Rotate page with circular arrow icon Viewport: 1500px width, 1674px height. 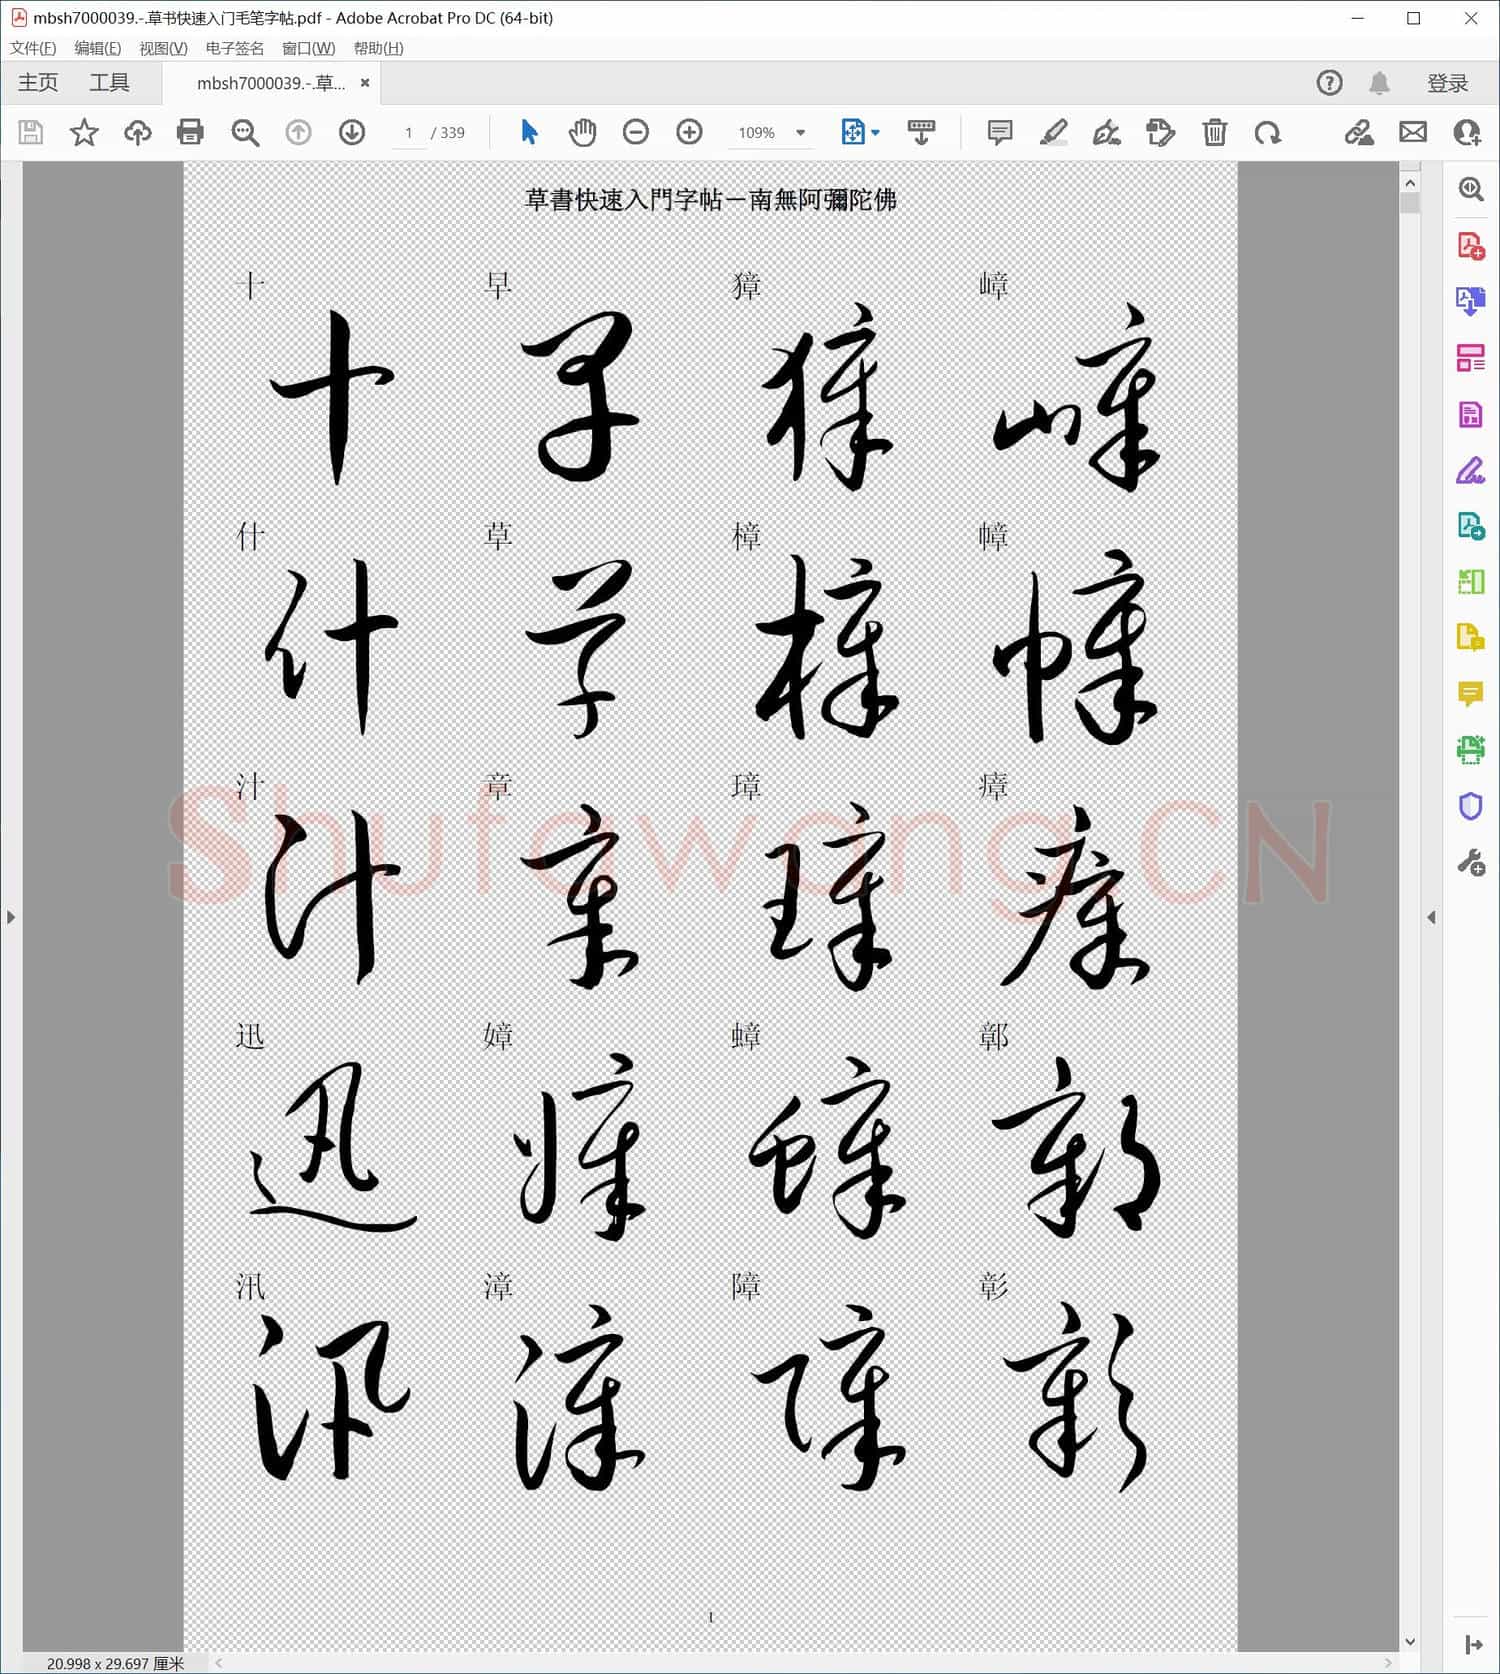point(1267,132)
